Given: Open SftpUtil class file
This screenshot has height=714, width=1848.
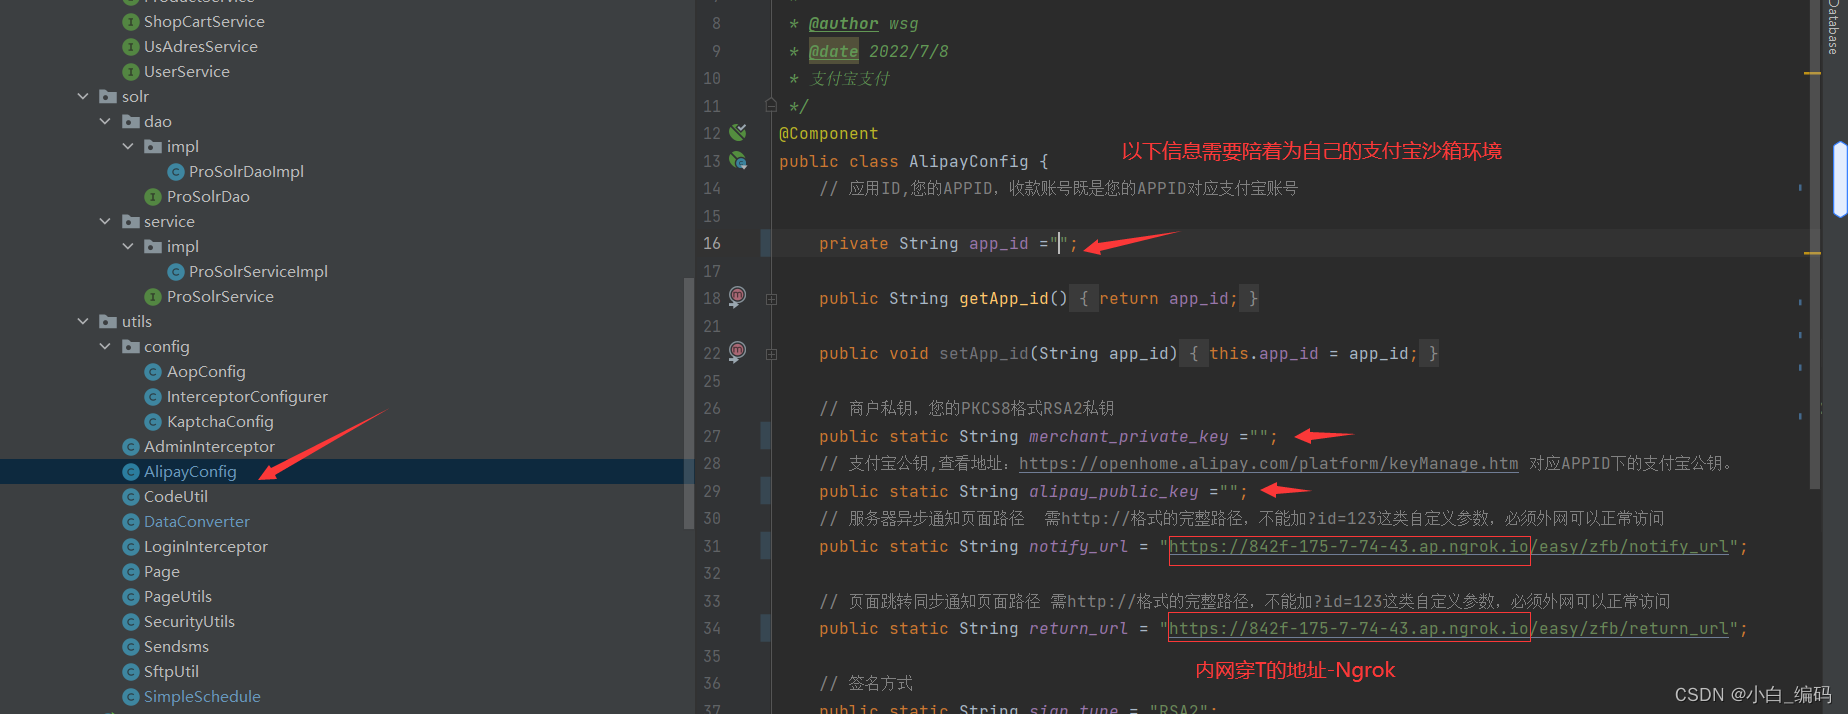Looking at the screenshot, I should pos(171,672).
